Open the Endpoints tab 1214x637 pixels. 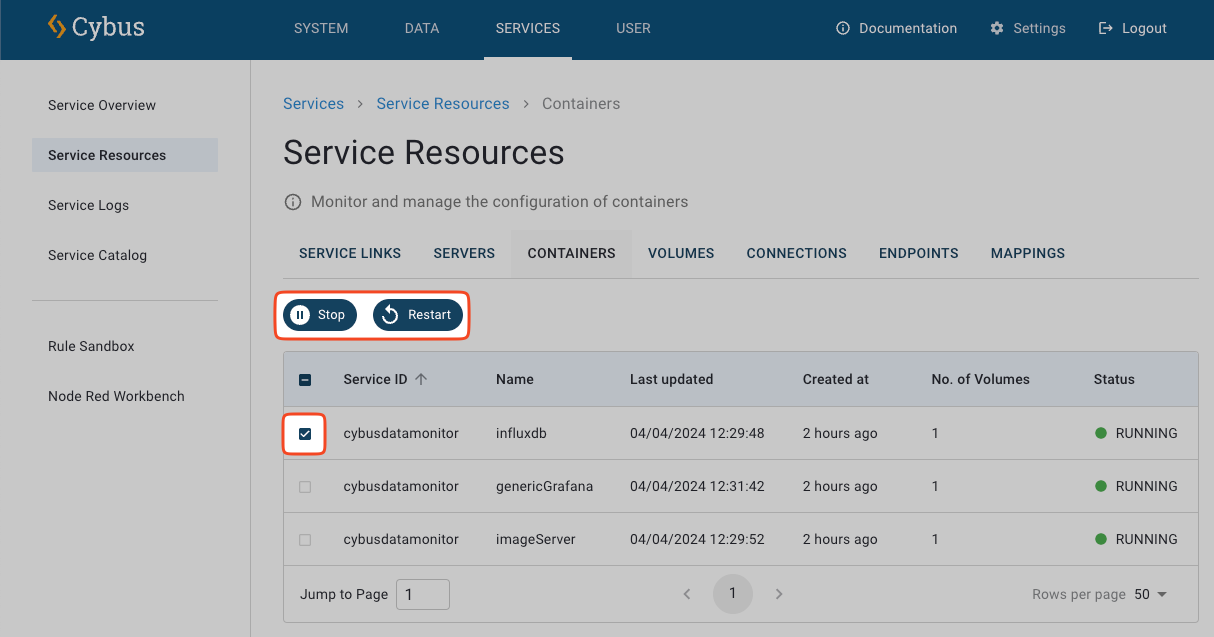[x=918, y=253]
